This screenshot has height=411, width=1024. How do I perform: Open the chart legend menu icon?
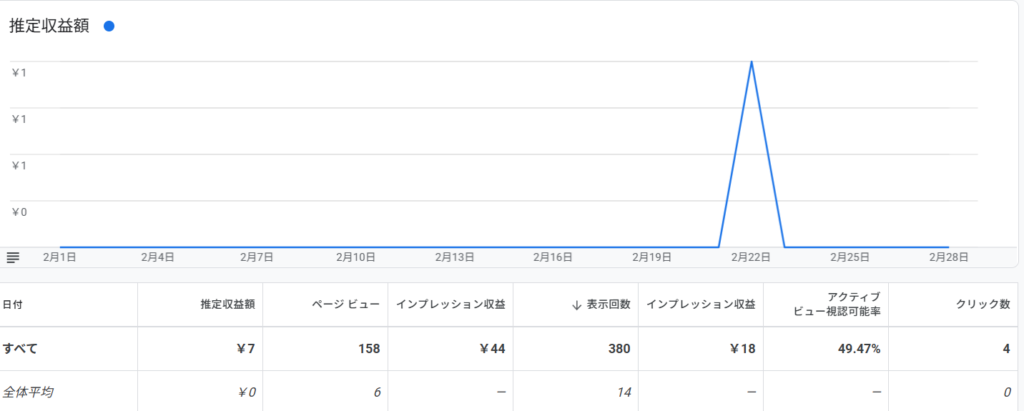coord(13,257)
